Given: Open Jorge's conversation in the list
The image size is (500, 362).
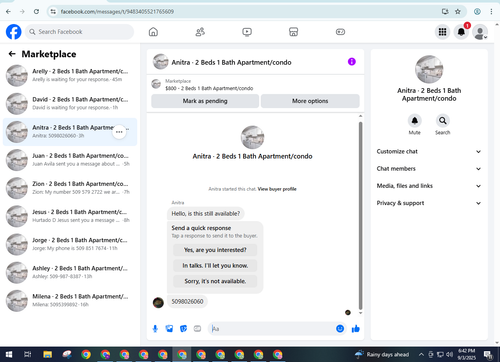Looking at the screenshot, I should [70, 244].
